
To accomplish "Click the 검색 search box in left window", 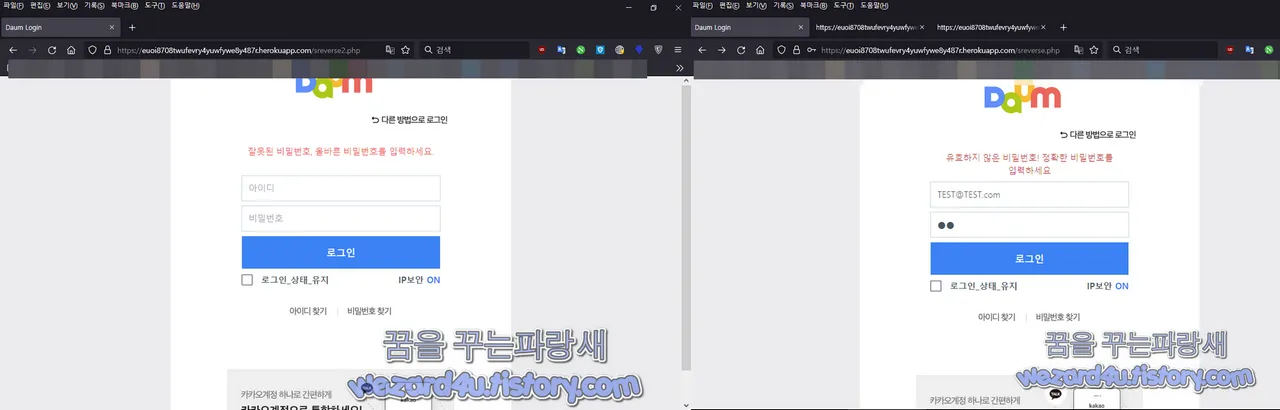I will coord(472,49).
